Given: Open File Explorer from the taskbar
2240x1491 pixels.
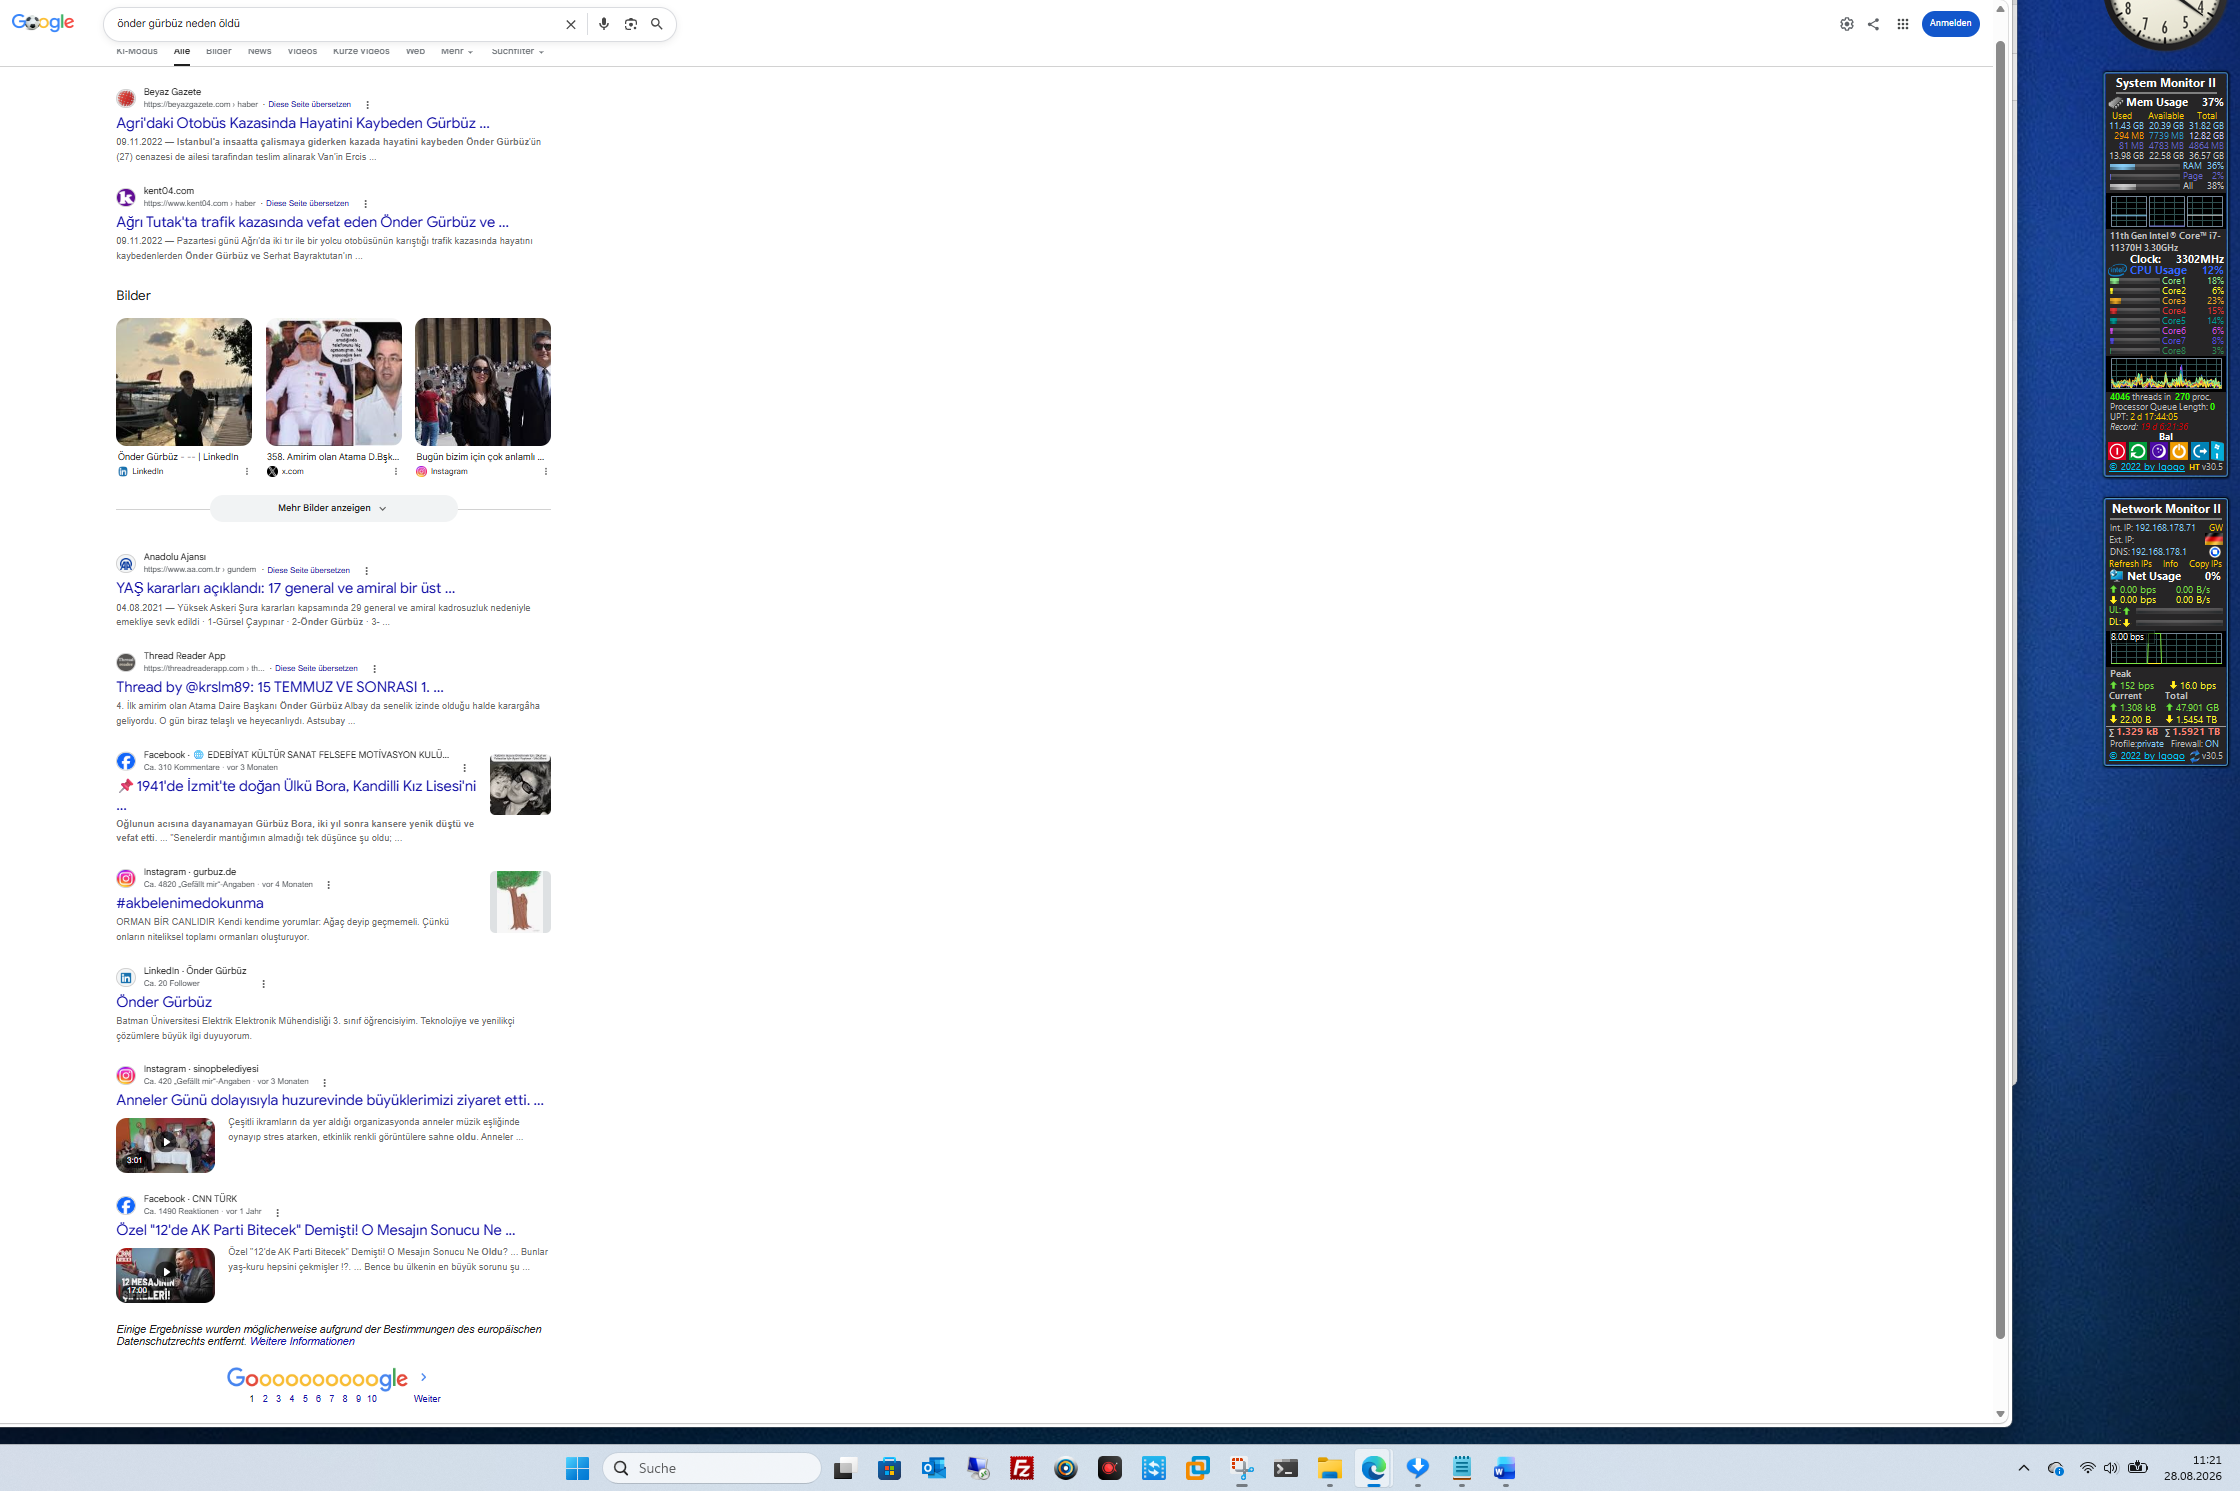Looking at the screenshot, I should [x=1329, y=1468].
